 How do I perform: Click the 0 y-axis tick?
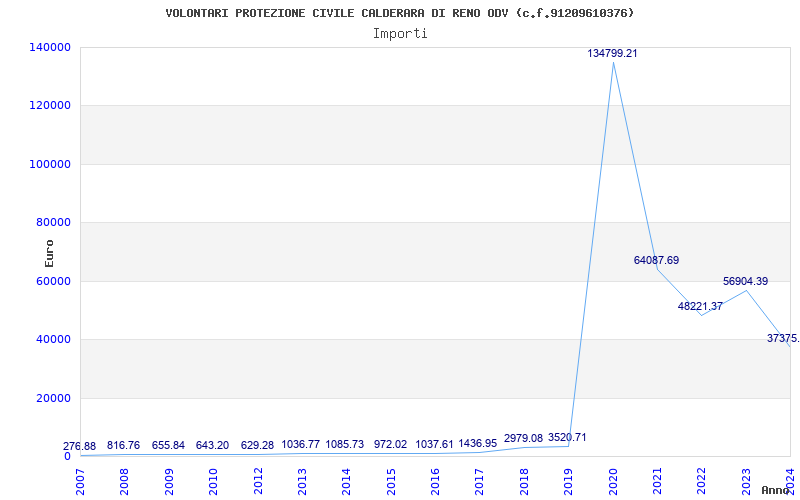point(67,456)
